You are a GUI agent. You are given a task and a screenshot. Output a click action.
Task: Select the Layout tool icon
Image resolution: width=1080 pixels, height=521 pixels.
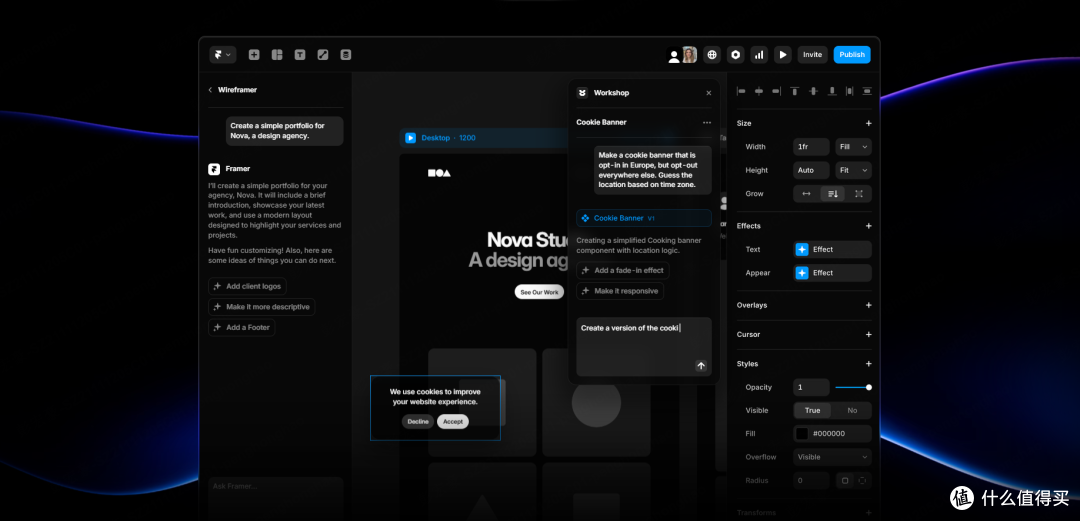[x=277, y=55]
